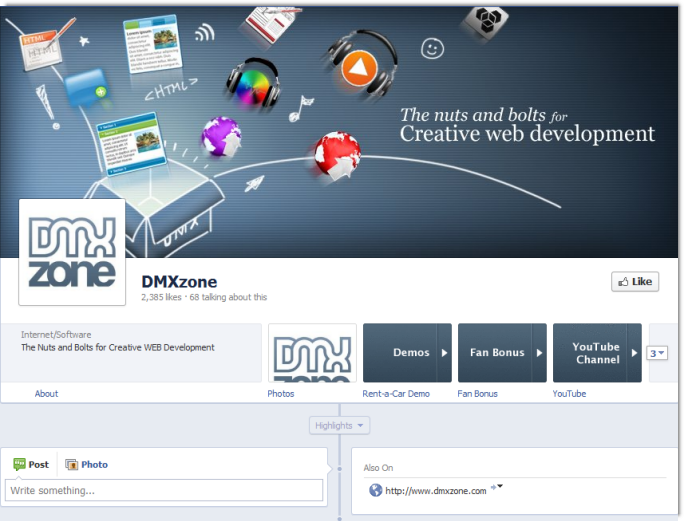Open the YouTube Channel app tile
Viewport: 684px width, 521px height.
[597, 353]
